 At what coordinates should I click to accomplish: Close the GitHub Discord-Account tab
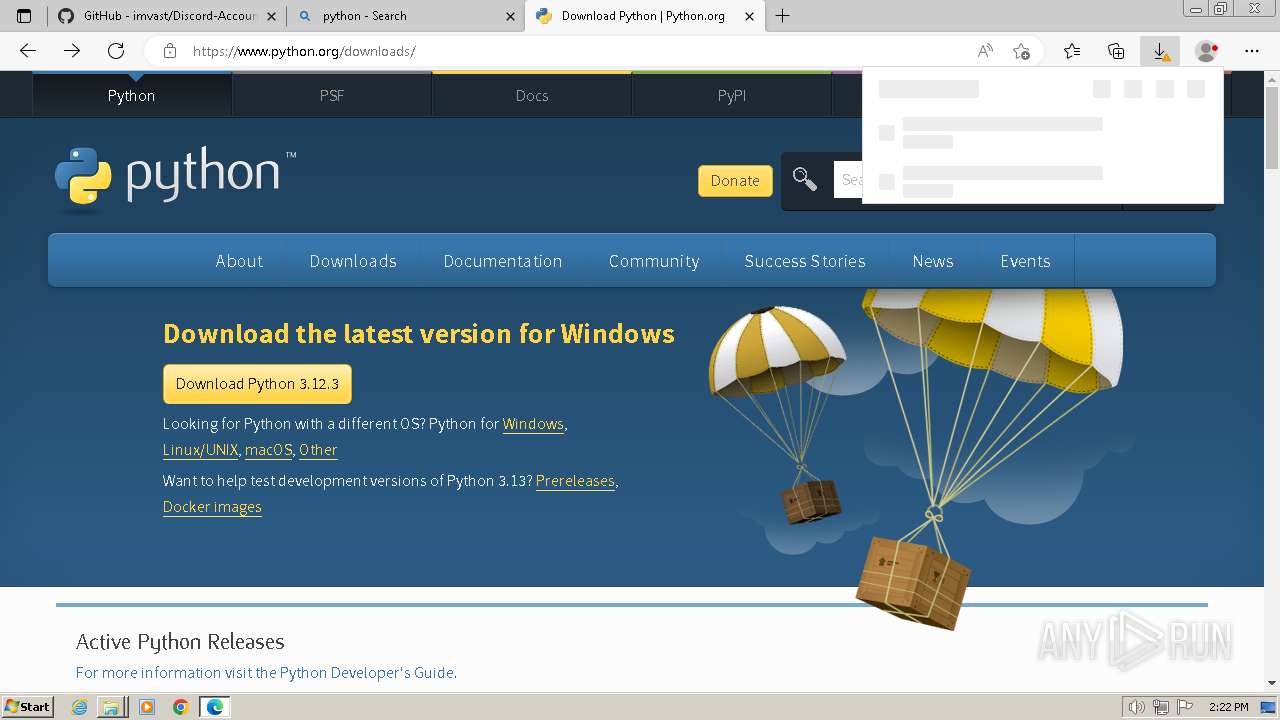click(271, 16)
